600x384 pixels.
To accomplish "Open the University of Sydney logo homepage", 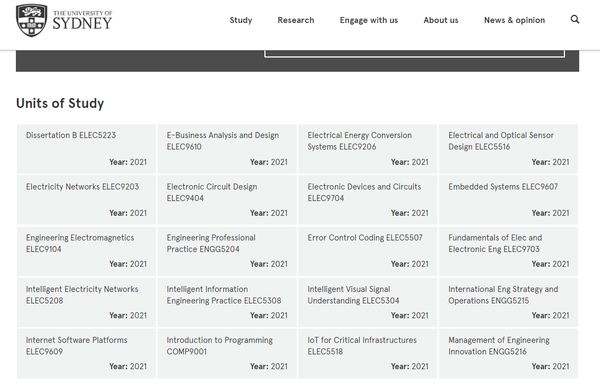I will (64, 20).
